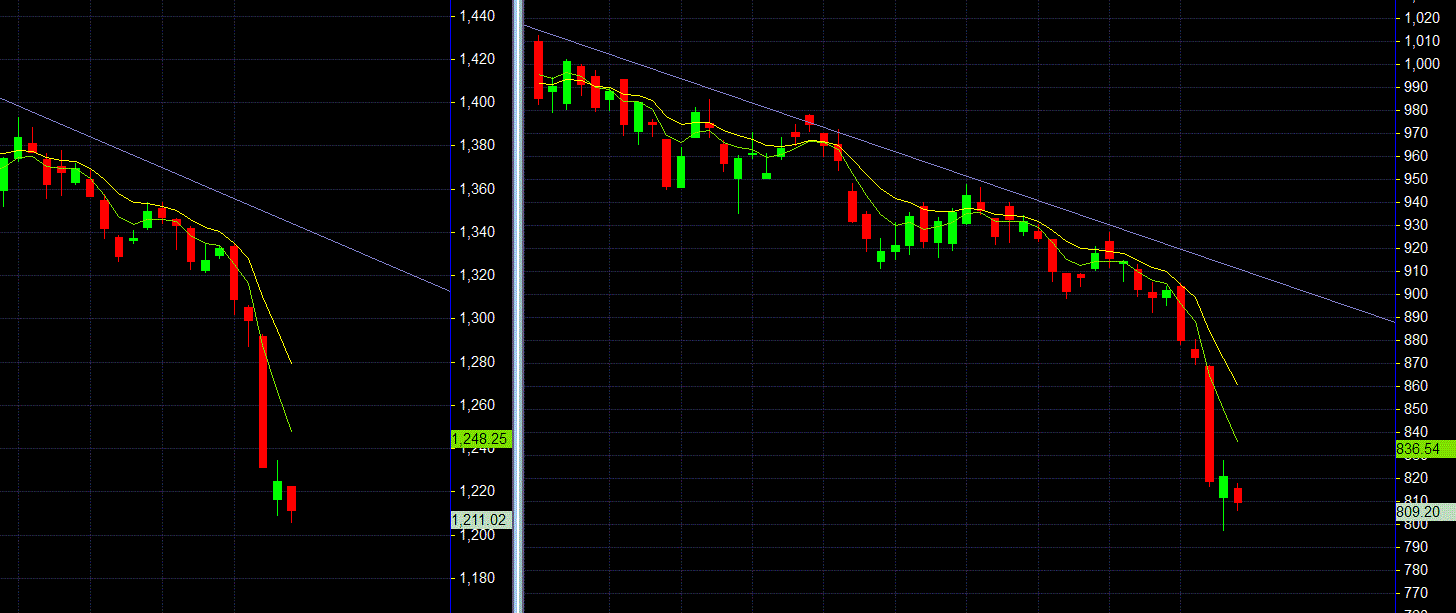The image size is (1456, 613).
Task: Select the 930 price label
Action: pyautogui.click(x=1418, y=225)
